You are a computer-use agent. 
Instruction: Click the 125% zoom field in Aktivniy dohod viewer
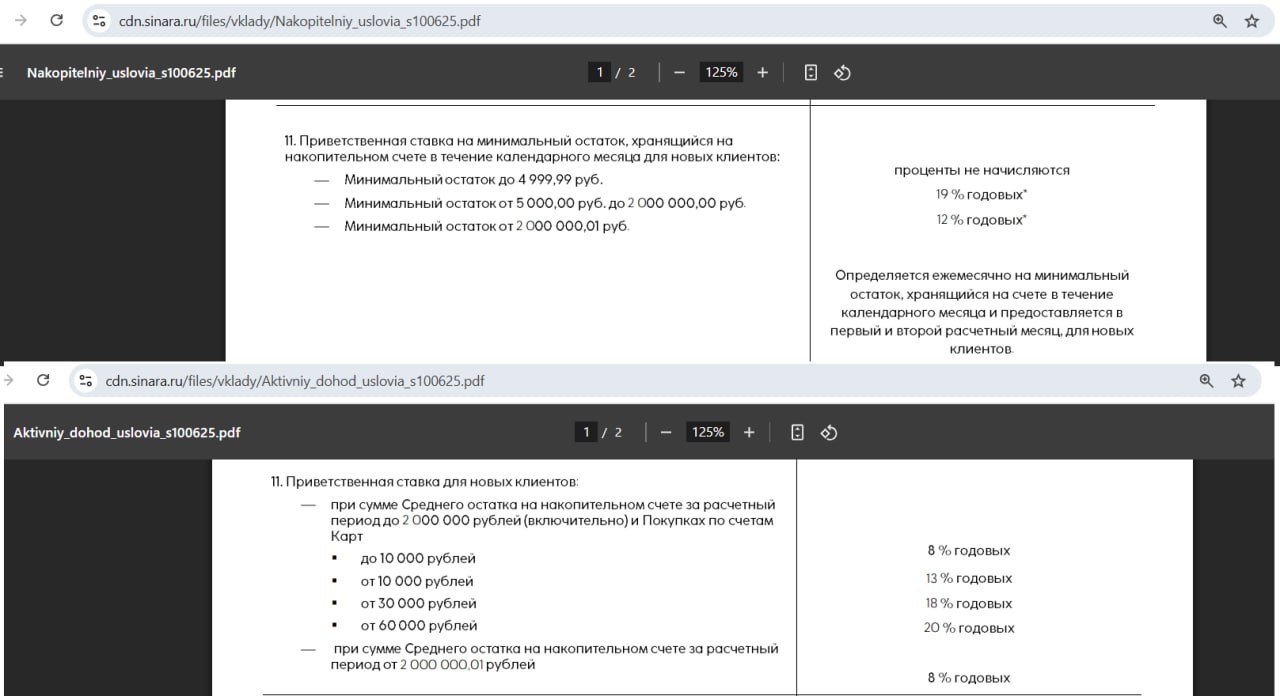(x=708, y=432)
